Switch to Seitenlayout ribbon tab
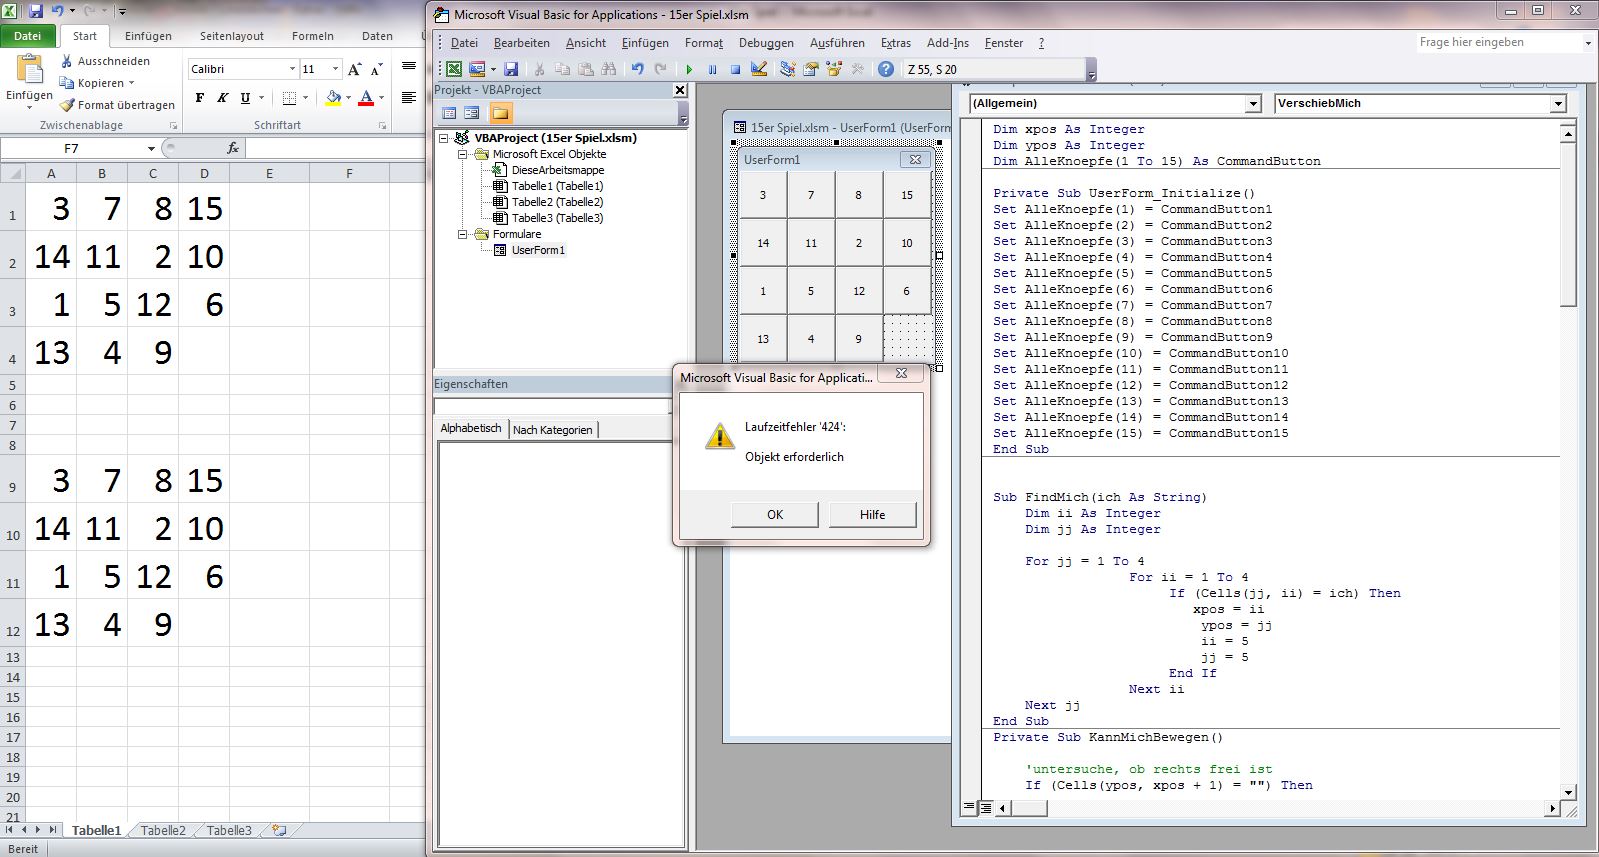 click(232, 36)
